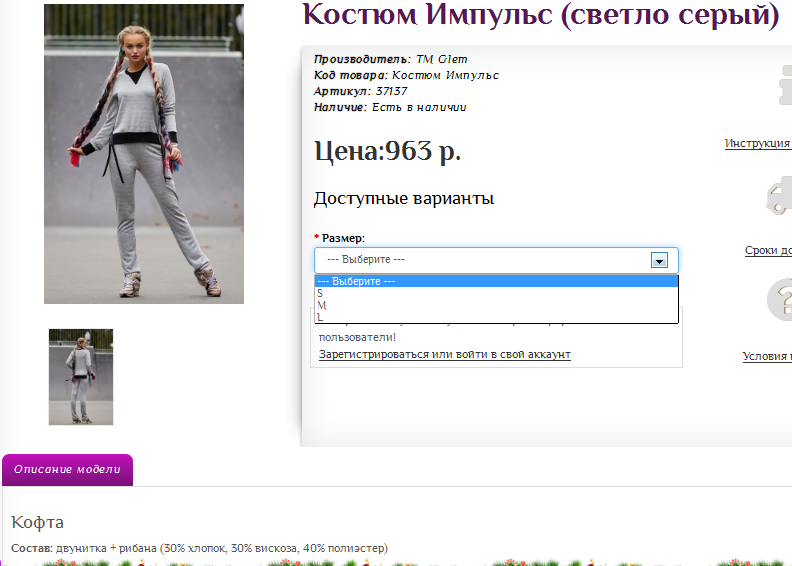Open the 'Условия' link
This screenshot has height=566, width=792.
tap(767, 356)
